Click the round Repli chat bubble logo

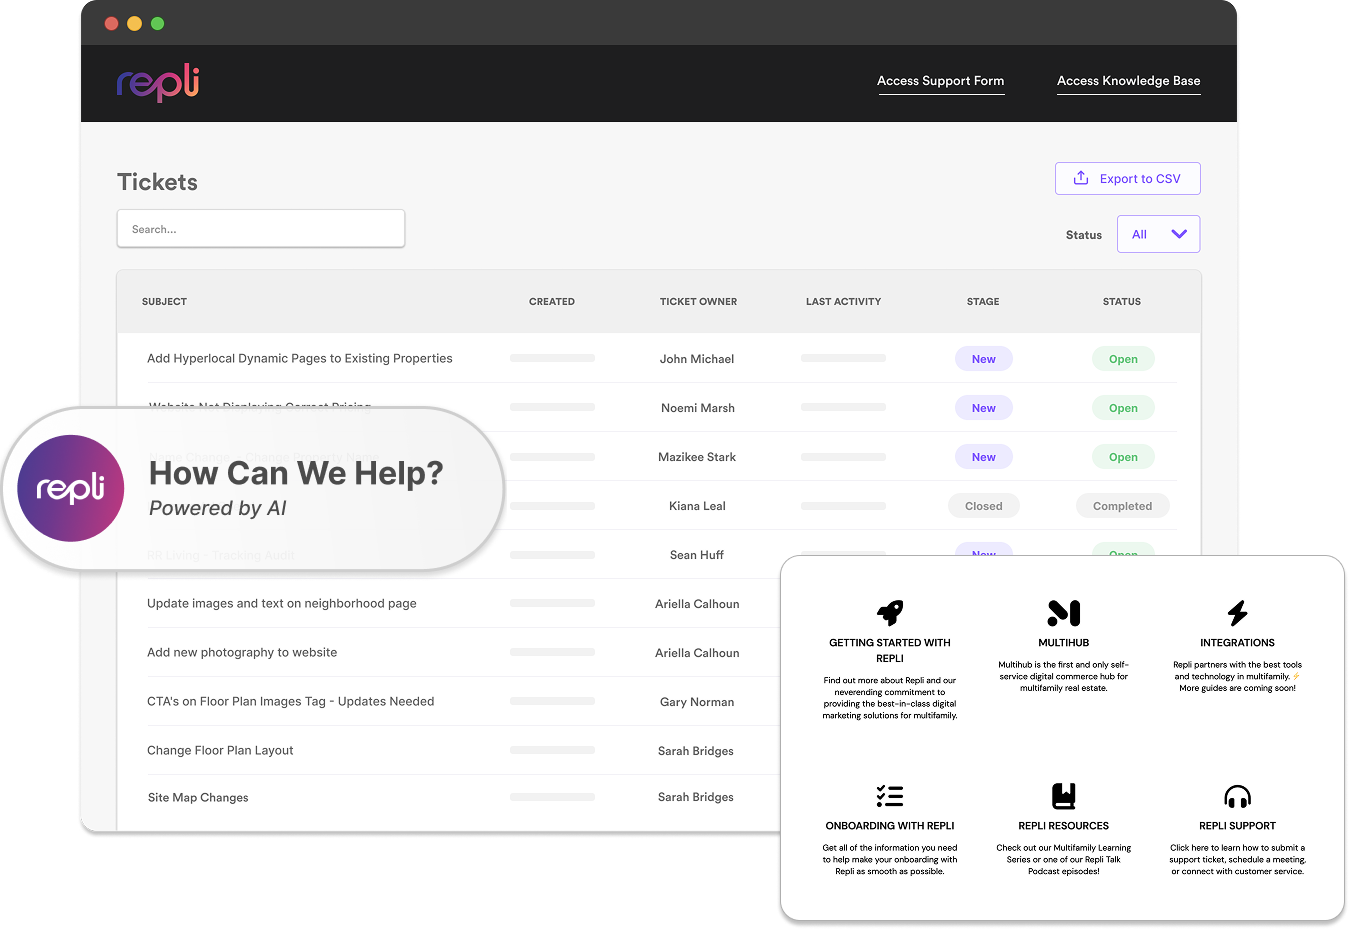point(71,488)
